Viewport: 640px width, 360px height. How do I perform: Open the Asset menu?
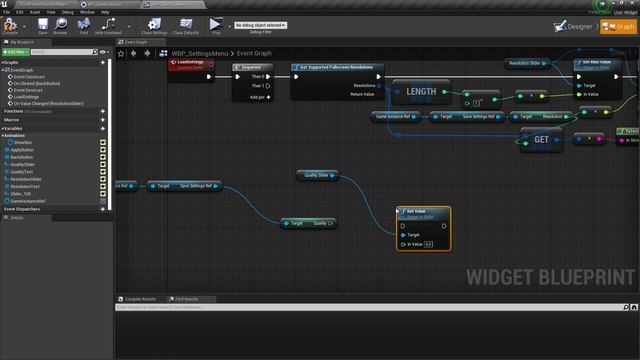[x=35, y=12]
